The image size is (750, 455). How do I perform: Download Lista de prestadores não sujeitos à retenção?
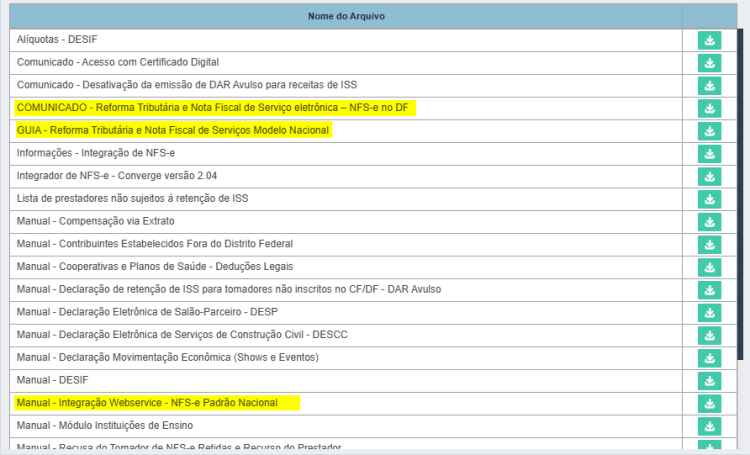pyautogui.click(x=709, y=199)
